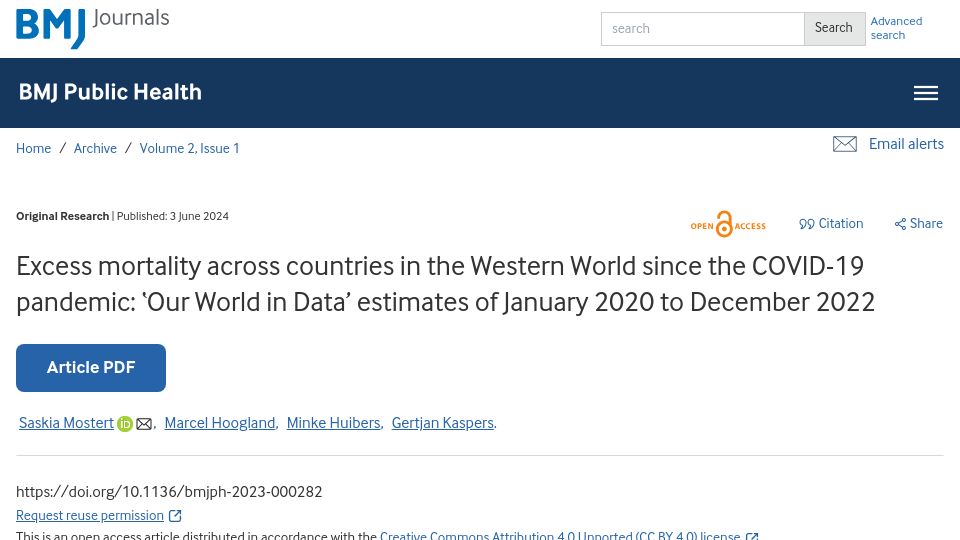Click the email icon beside Saskia Mostert
Image resolution: width=960 pixels, height=540 pixels.
144,424
